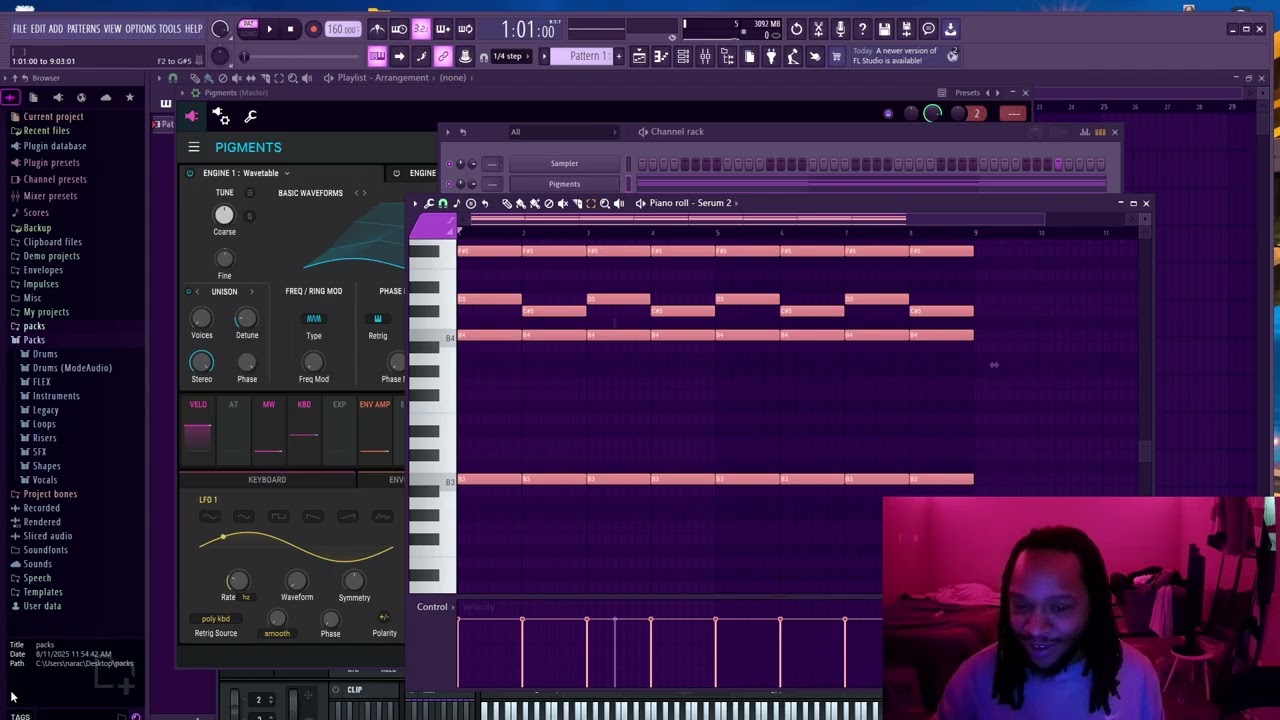
Task: Click previous preset arrow next to Presets
Action: click(x=988, y=93)
